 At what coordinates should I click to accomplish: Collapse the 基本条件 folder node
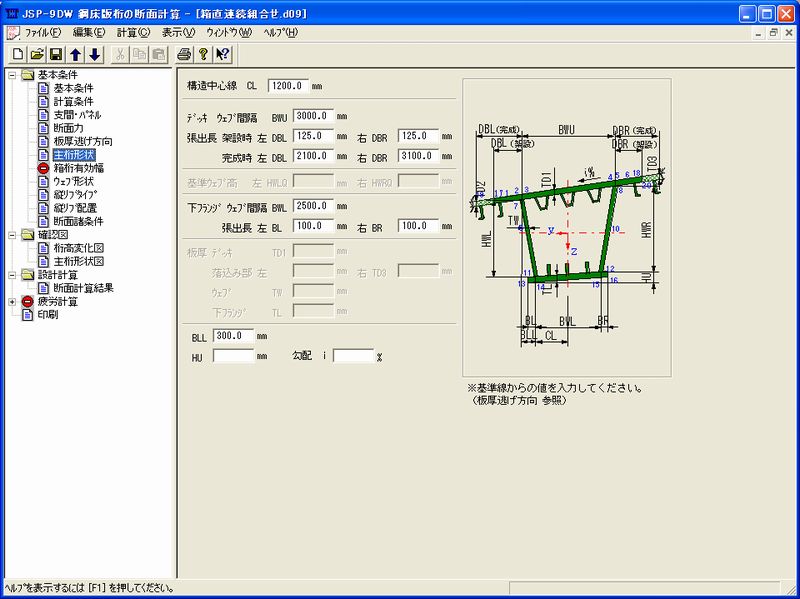point(12,75)
